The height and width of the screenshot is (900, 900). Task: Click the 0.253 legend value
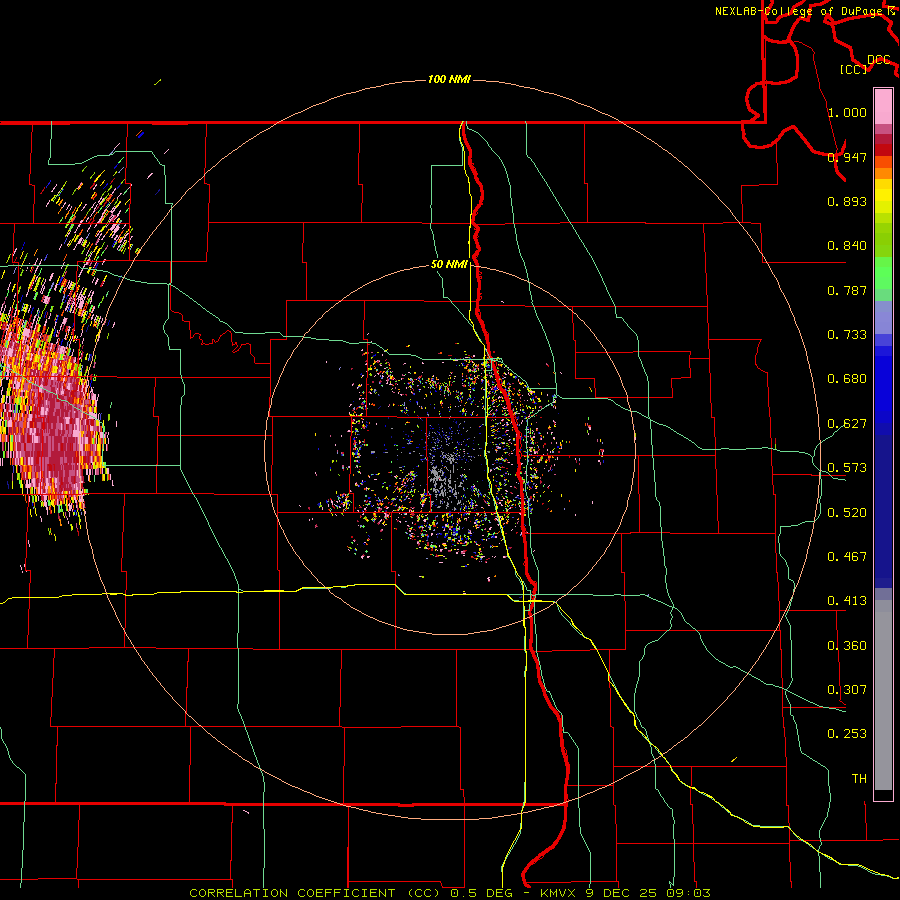pyautogui.click(x=847, y=734)
